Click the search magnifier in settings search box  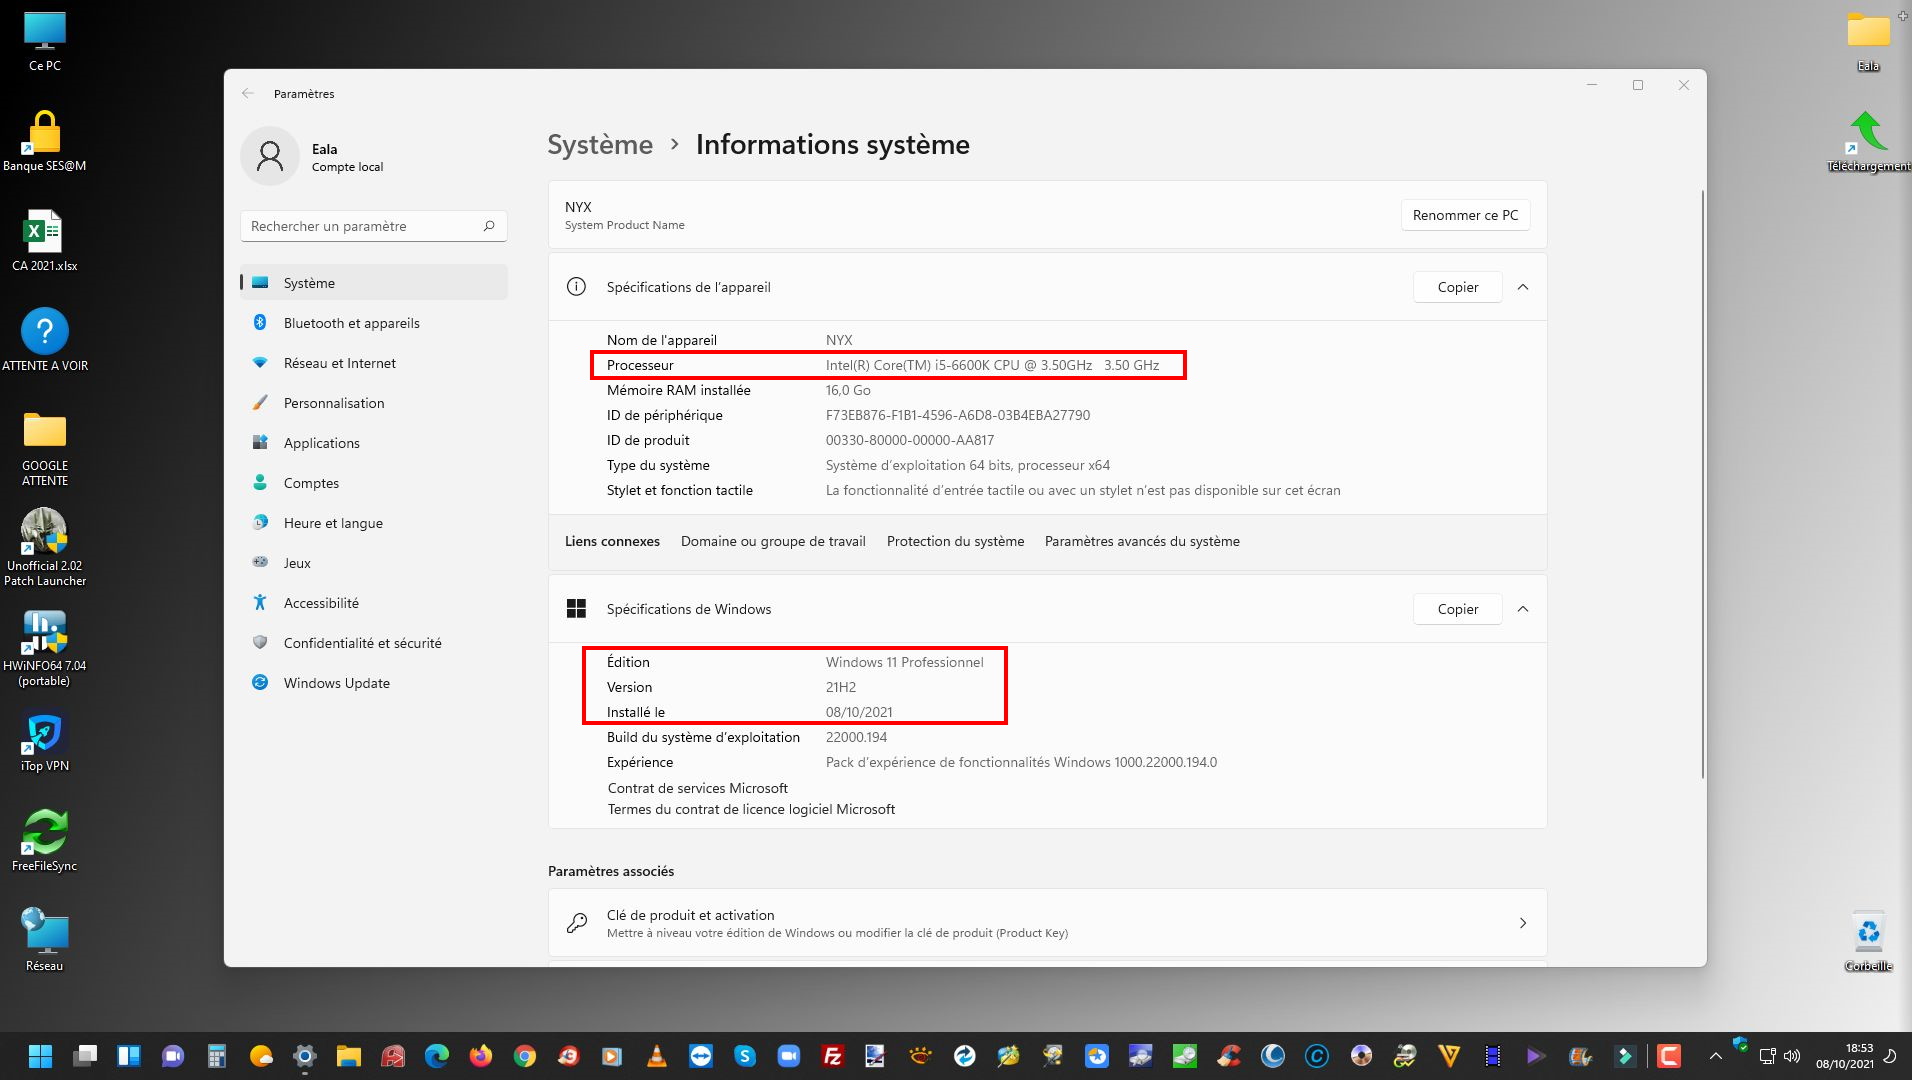(489, 226)
